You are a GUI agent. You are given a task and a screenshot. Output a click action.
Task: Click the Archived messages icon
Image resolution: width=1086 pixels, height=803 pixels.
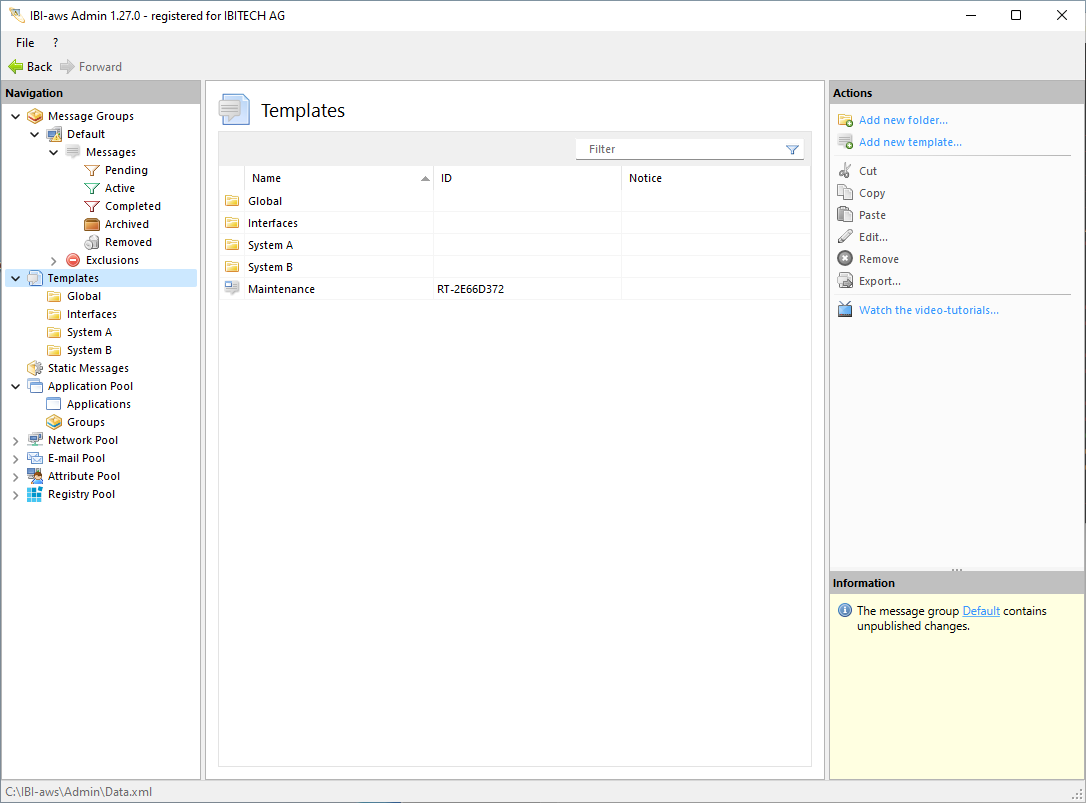pos(92,224)
